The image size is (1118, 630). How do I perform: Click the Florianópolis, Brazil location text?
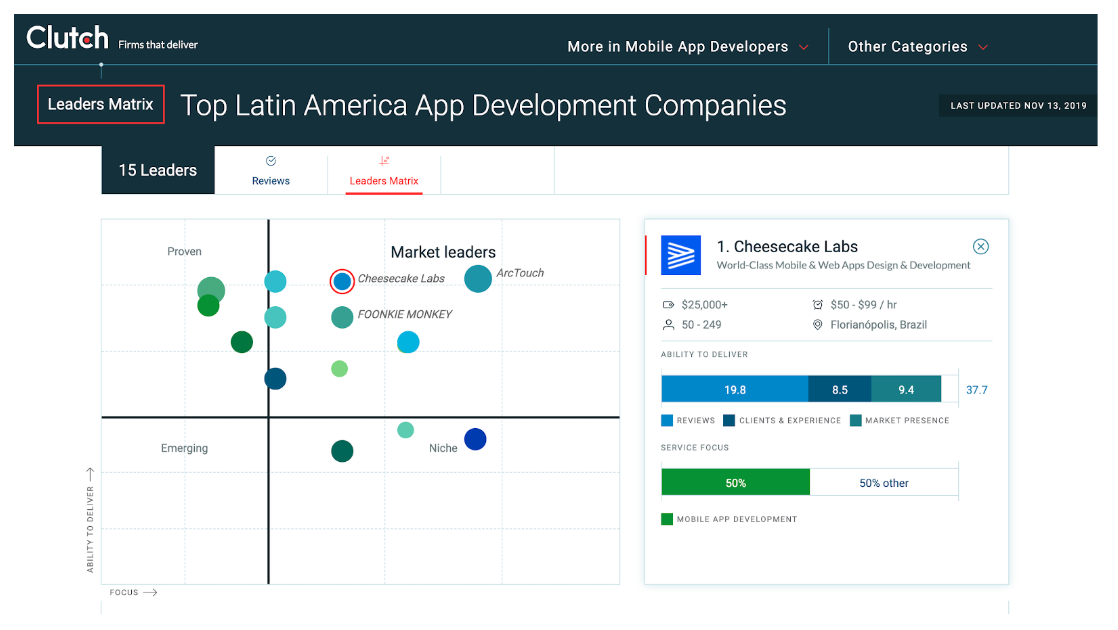pos(878,325)
